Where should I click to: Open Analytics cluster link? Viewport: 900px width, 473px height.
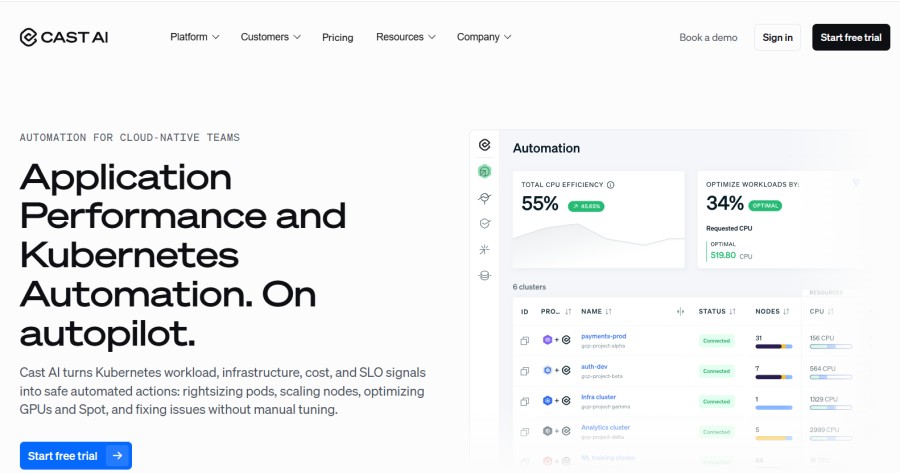[605, 428]
